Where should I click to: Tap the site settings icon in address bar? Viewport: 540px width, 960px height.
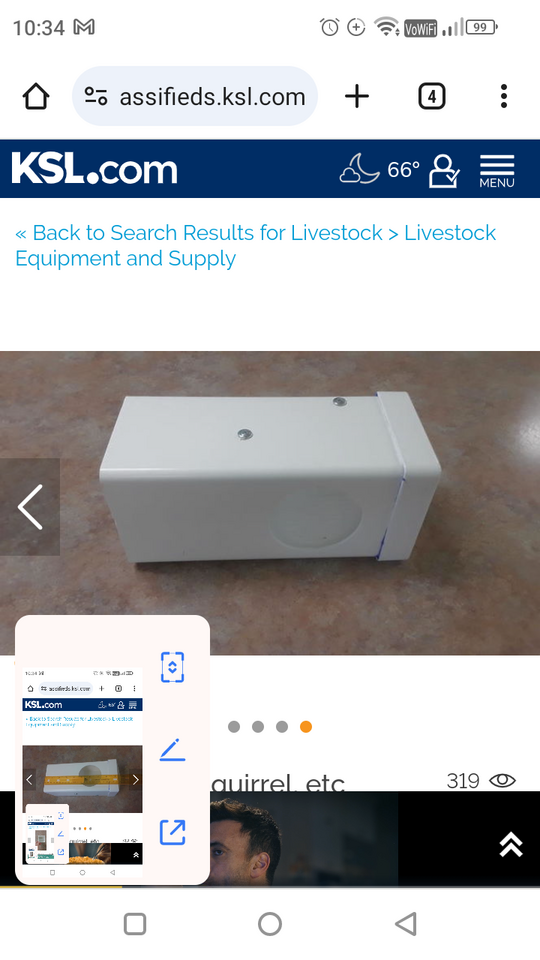tap(96, 97)
